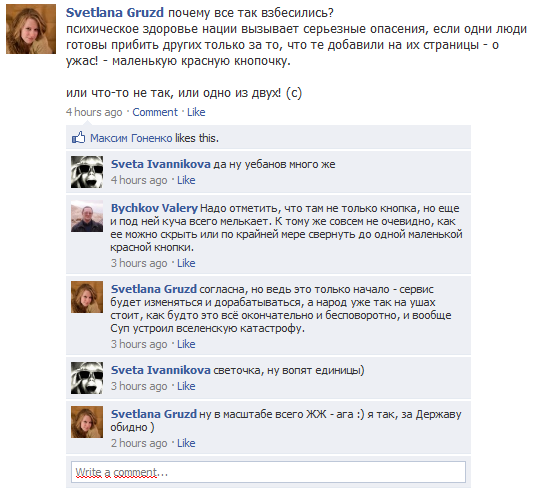The width and height of the screenshot is (551, 498).
Task: Like the comment posted 2 hours ago
Action: pyautogui.click(x=186, y=443)
